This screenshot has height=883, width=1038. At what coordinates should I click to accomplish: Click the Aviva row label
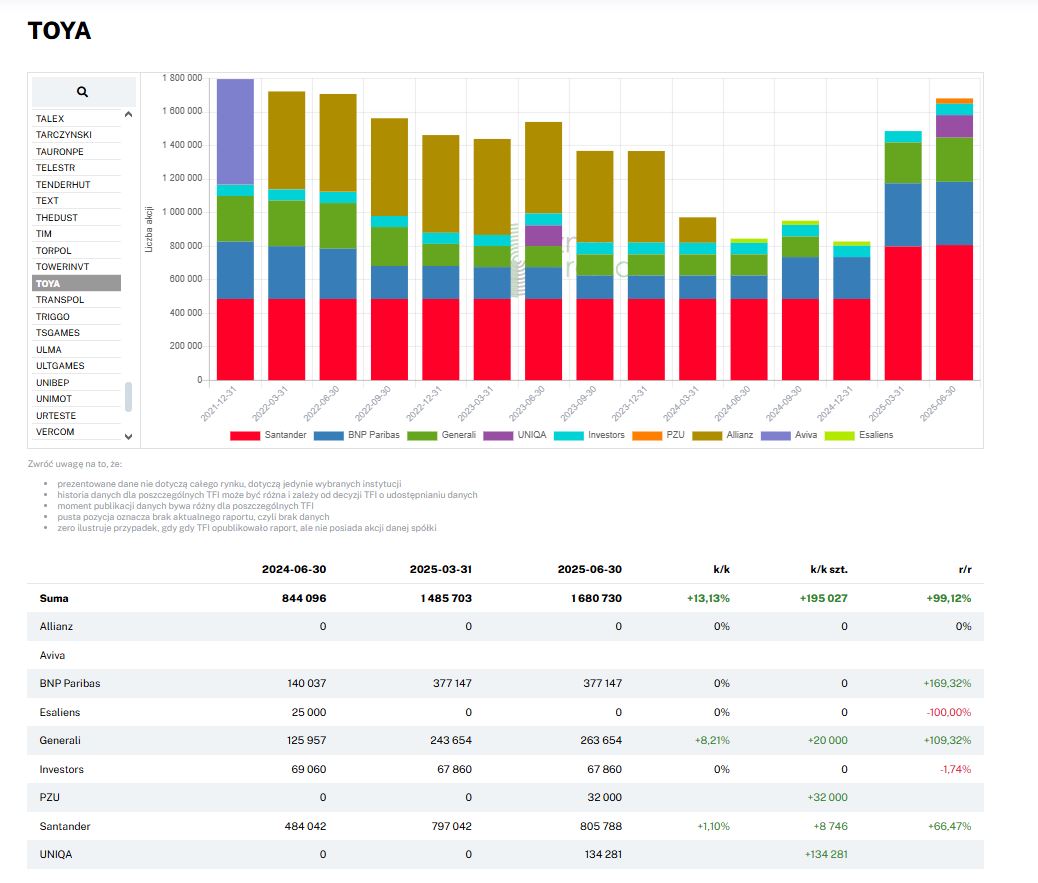pos(52,655)
